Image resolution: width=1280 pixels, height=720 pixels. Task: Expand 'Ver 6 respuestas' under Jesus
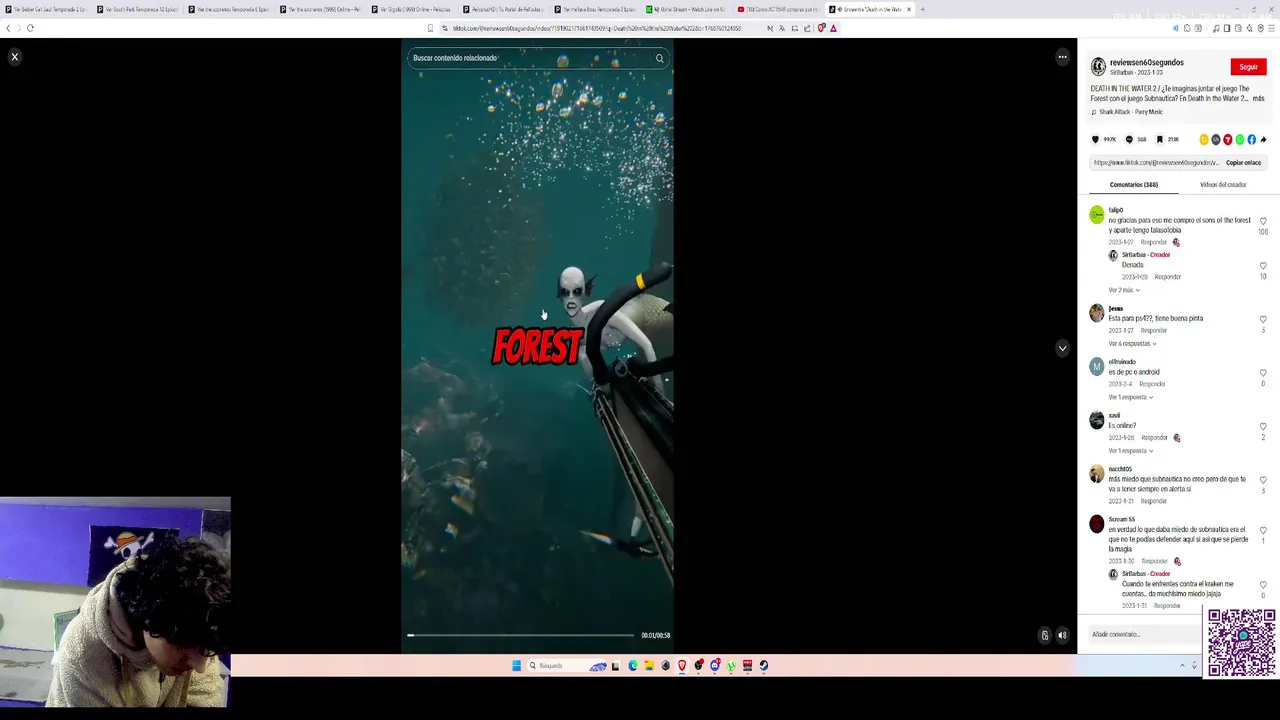pyautogui.click(x=1132, y=344)
